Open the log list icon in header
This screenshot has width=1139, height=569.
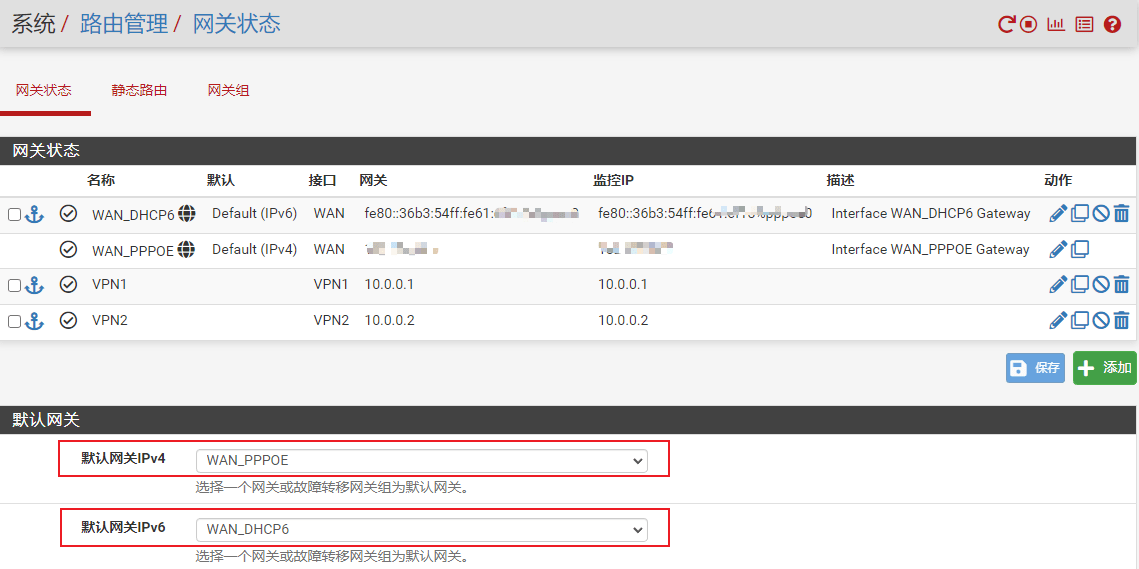coord(1084,24)
